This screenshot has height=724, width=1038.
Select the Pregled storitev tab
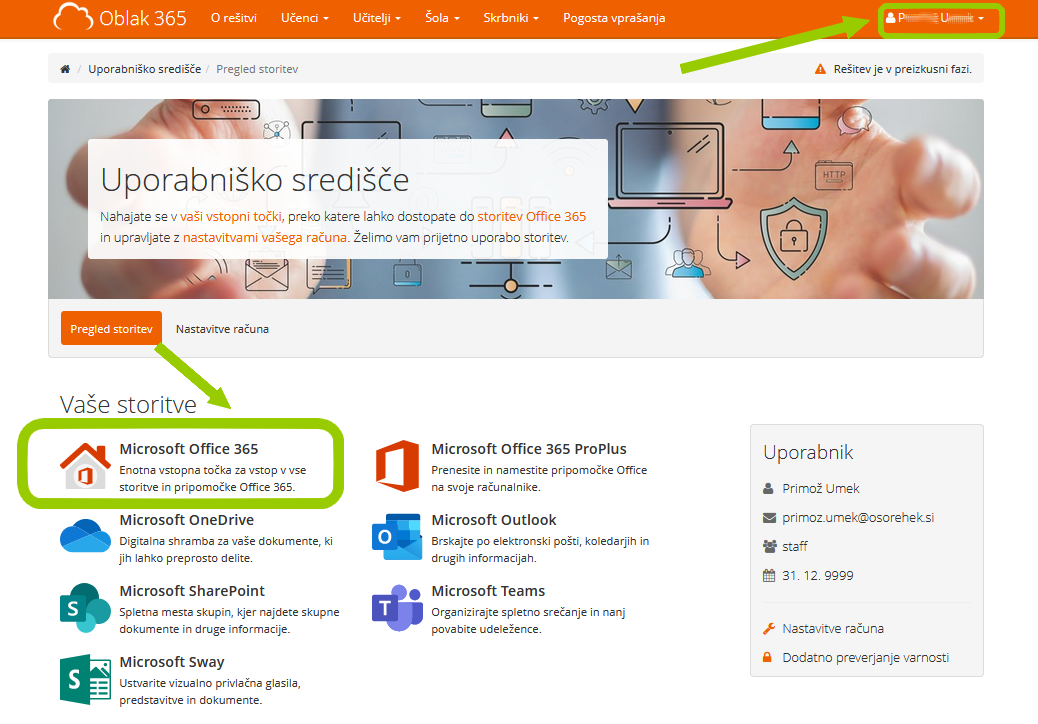(111, 328)
